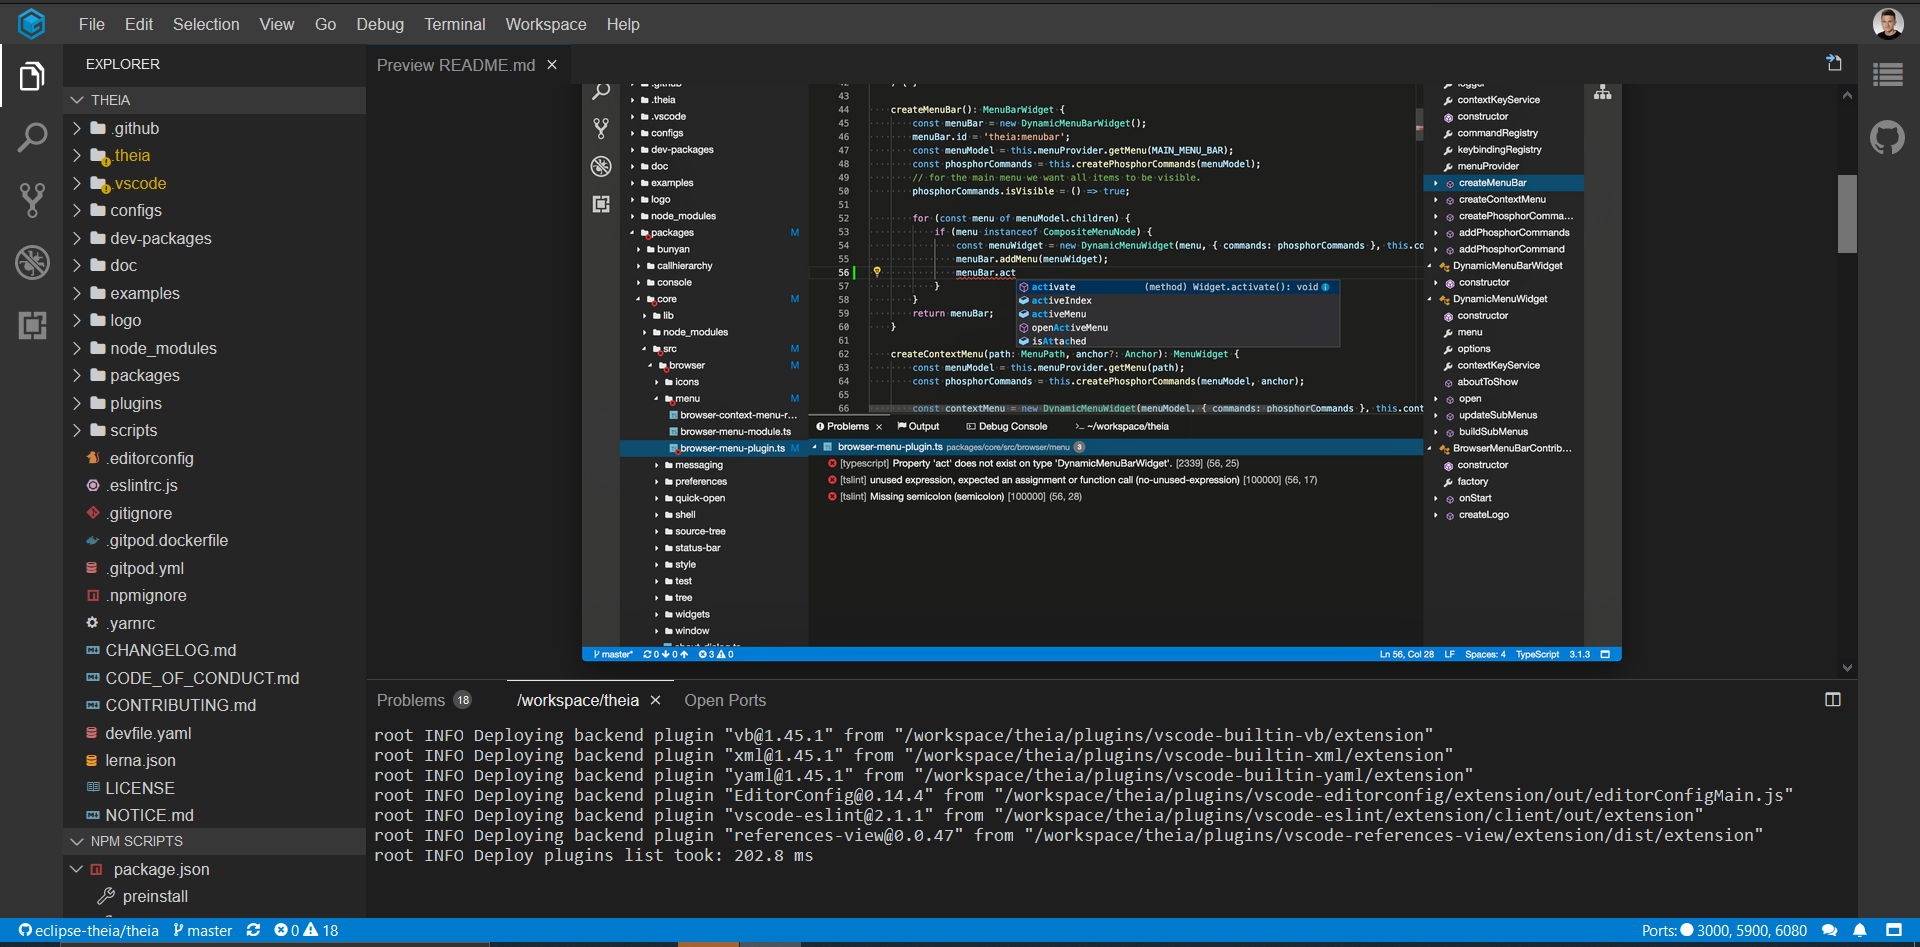The width and height of the screenshot is (1920, 947).
Task: Click the synchronize changes icon in status bar
Action: click(254, 930)
